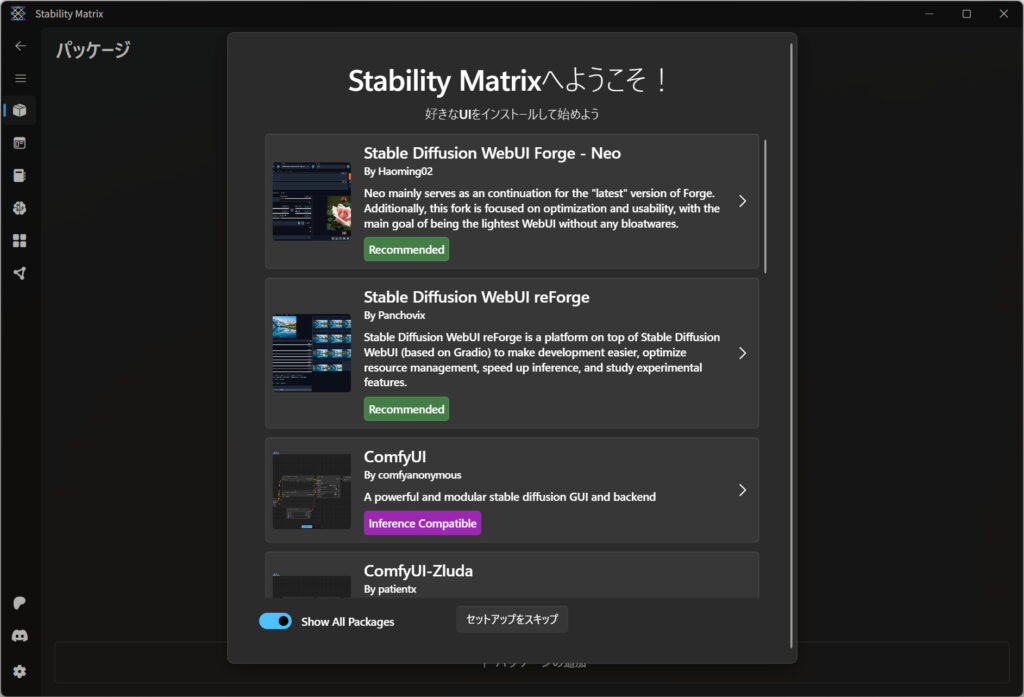
Task: Expand the ComfyUI chevron arrow
Action: click(x=742, y=490)
